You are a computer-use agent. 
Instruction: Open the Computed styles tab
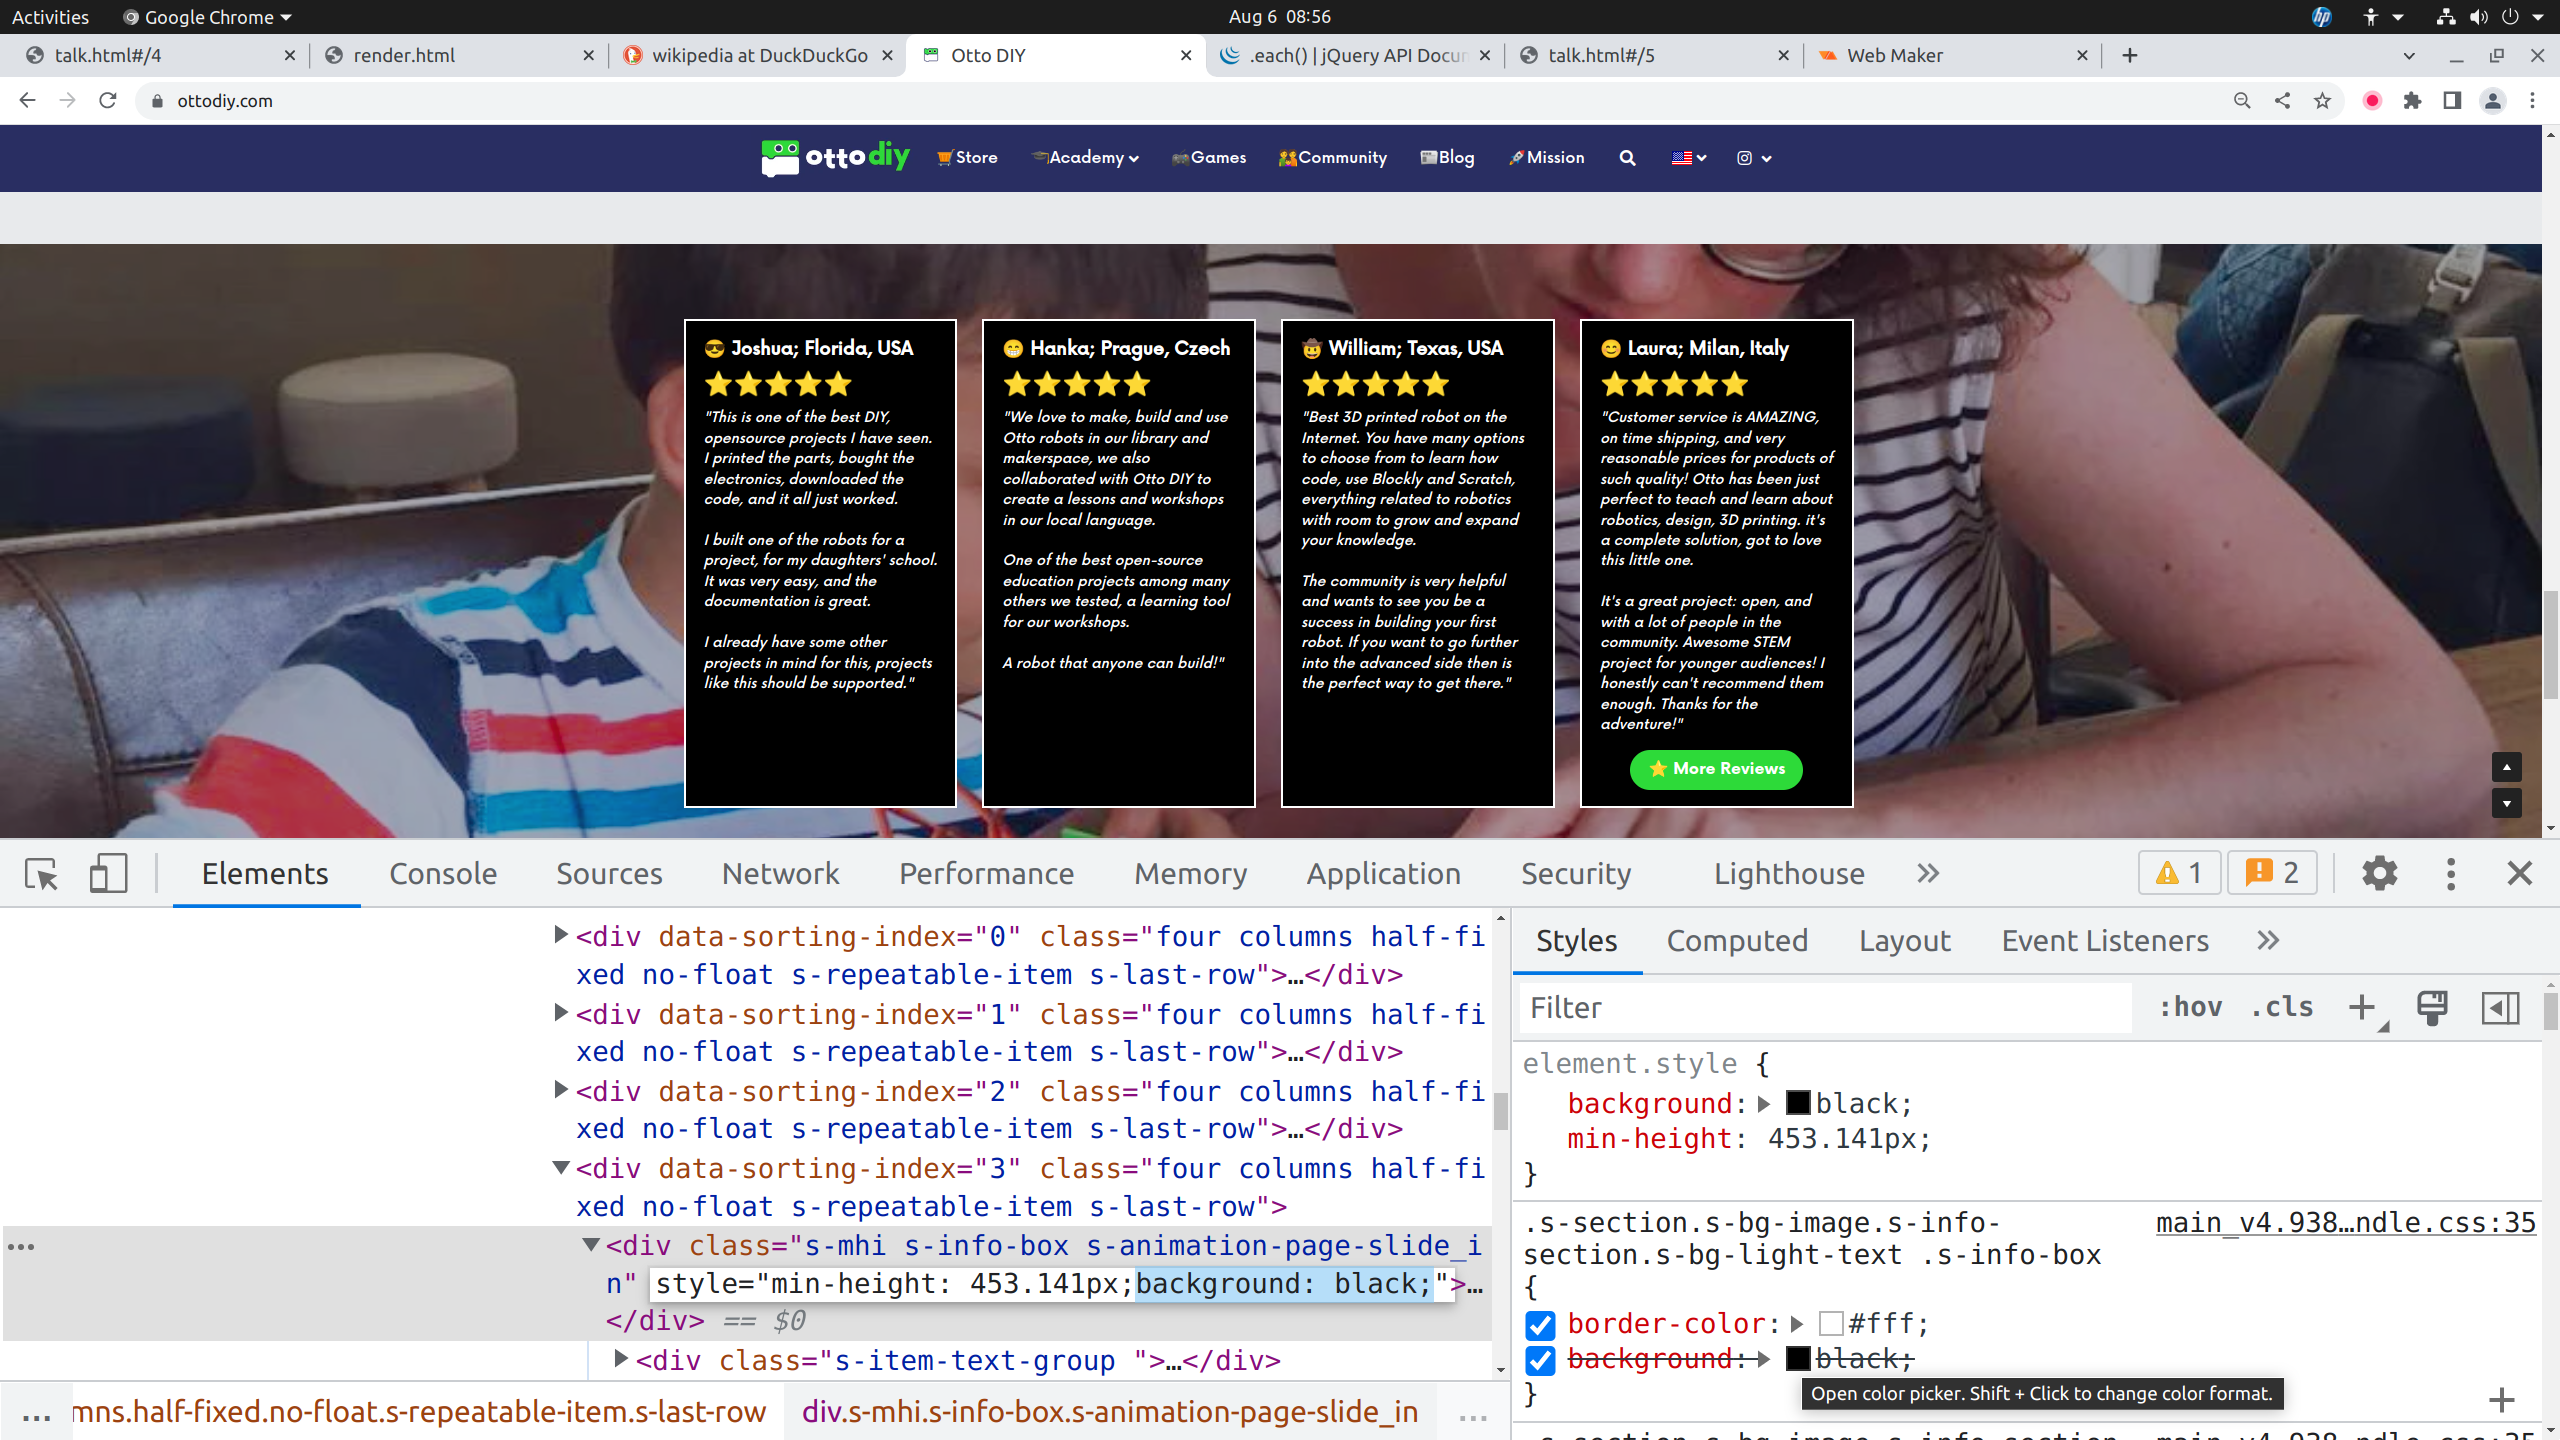[x=1737, y=941]
